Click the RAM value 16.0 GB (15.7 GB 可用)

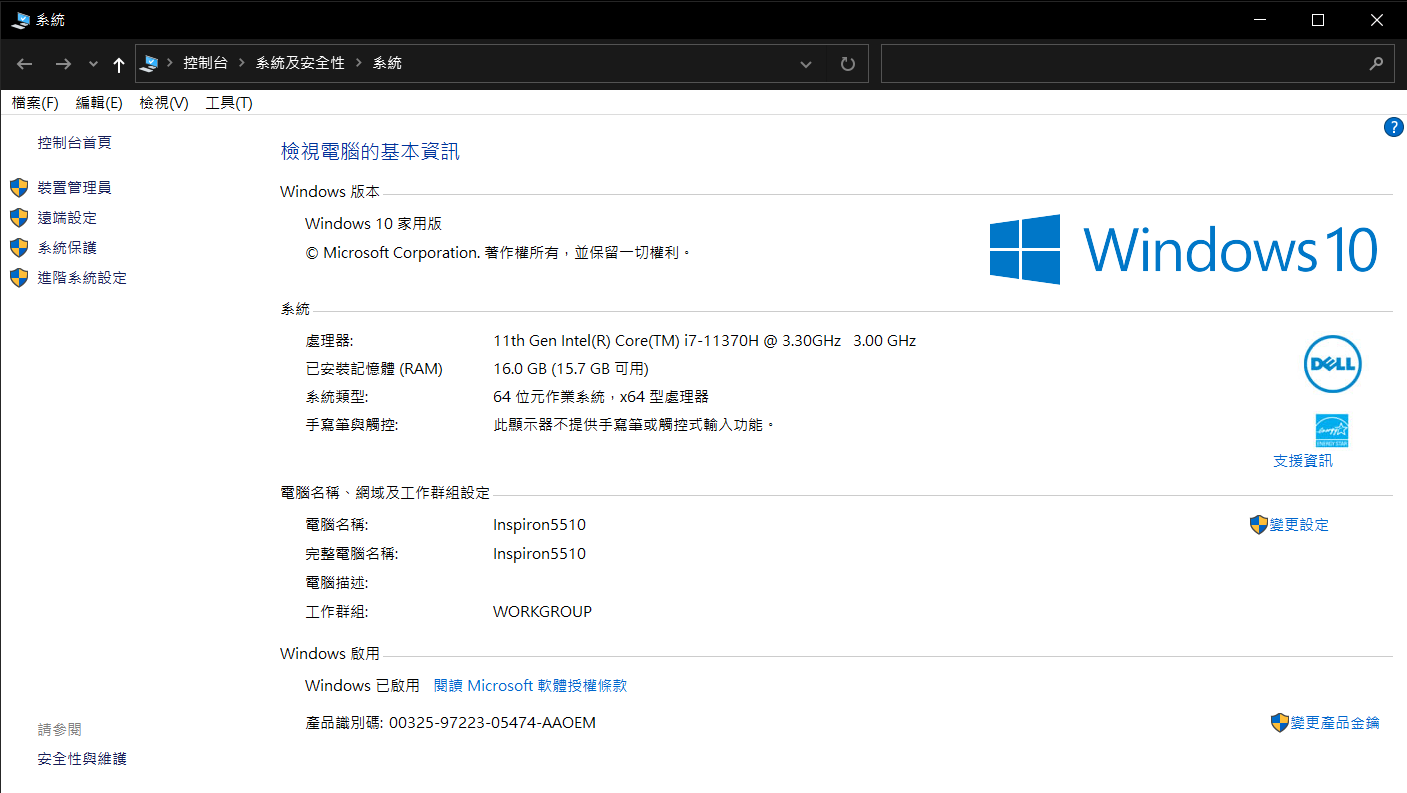[x=571, y=369]
